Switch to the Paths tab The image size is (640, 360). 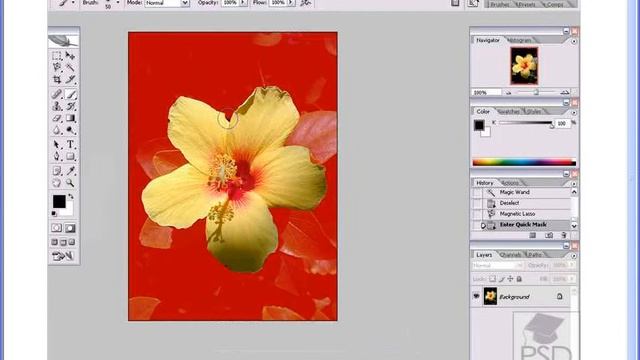535,255
